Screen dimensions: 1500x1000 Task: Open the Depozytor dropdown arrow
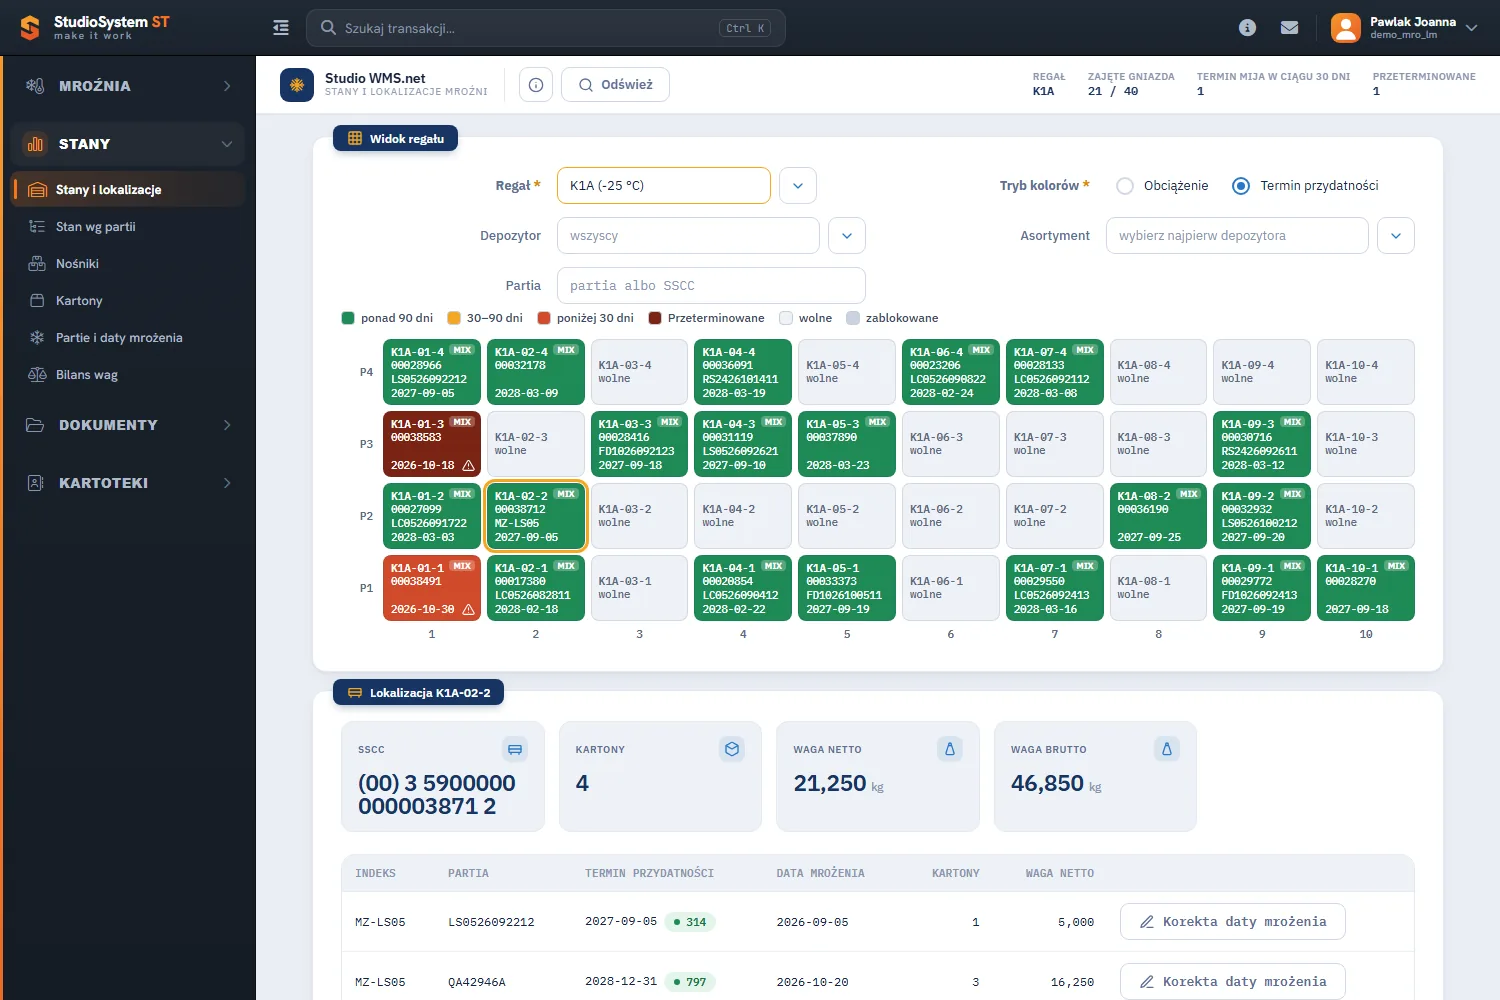pyautogui.click(x=847, y=236)
